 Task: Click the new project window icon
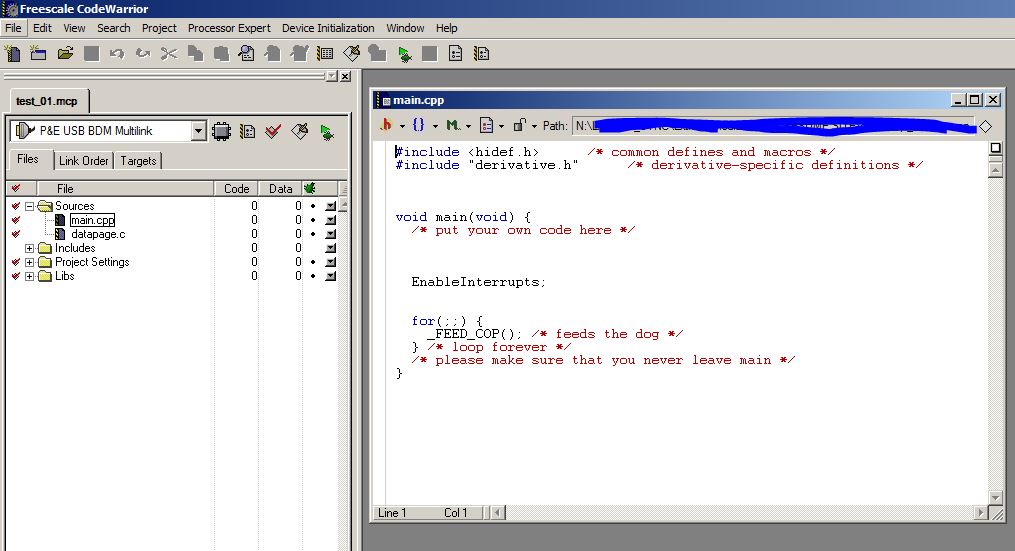[38, 54]
